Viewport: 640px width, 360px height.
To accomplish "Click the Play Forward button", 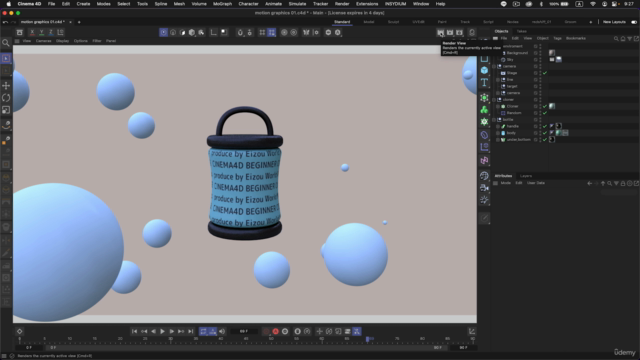I will [x=162, y=331].
